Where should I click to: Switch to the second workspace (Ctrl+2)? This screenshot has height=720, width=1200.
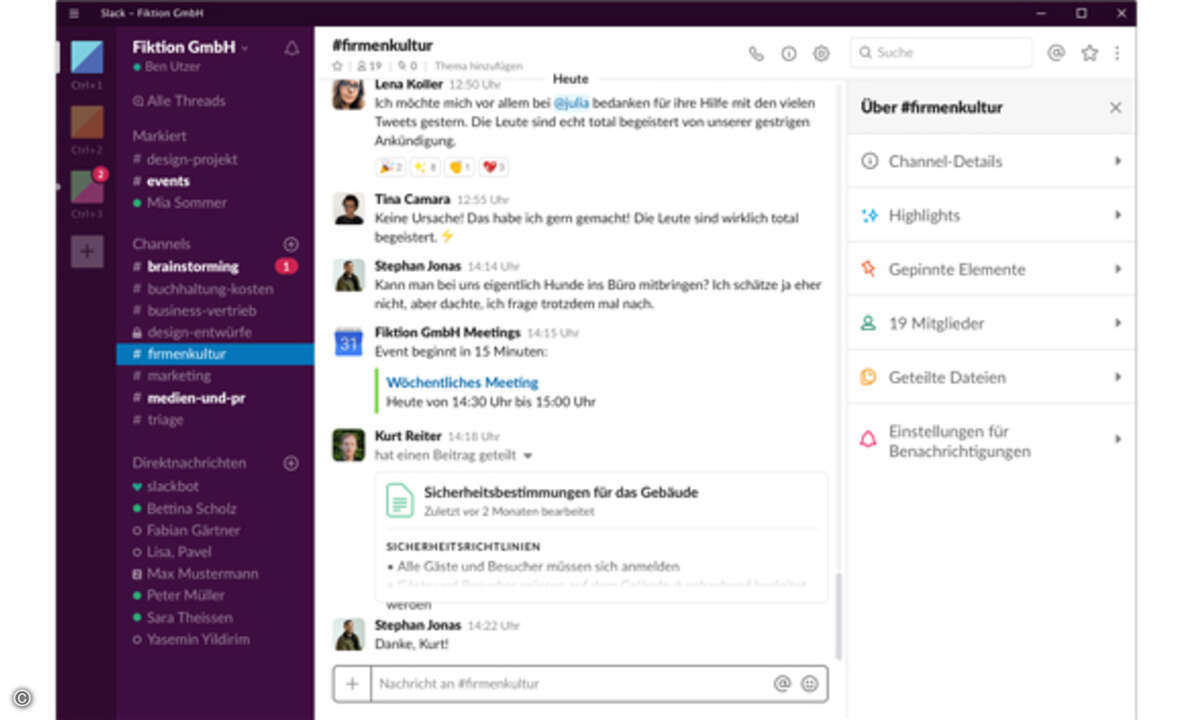86,122
